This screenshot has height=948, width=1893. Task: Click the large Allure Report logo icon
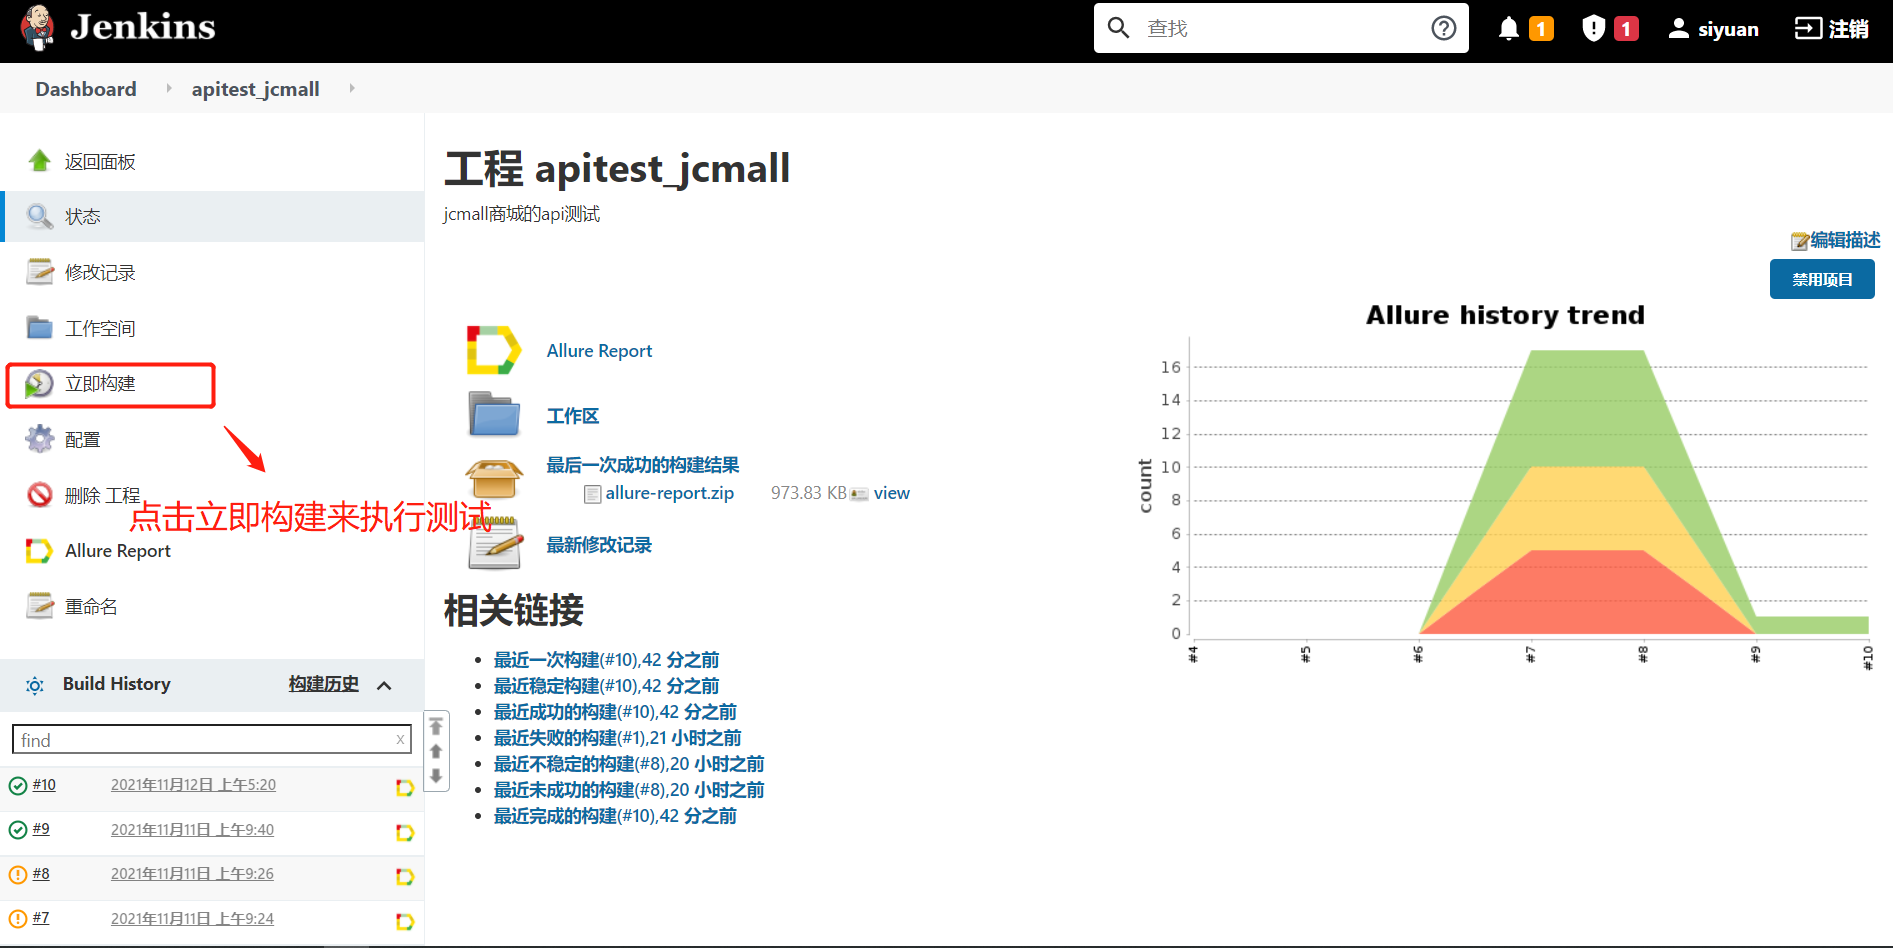click(494, 350)
